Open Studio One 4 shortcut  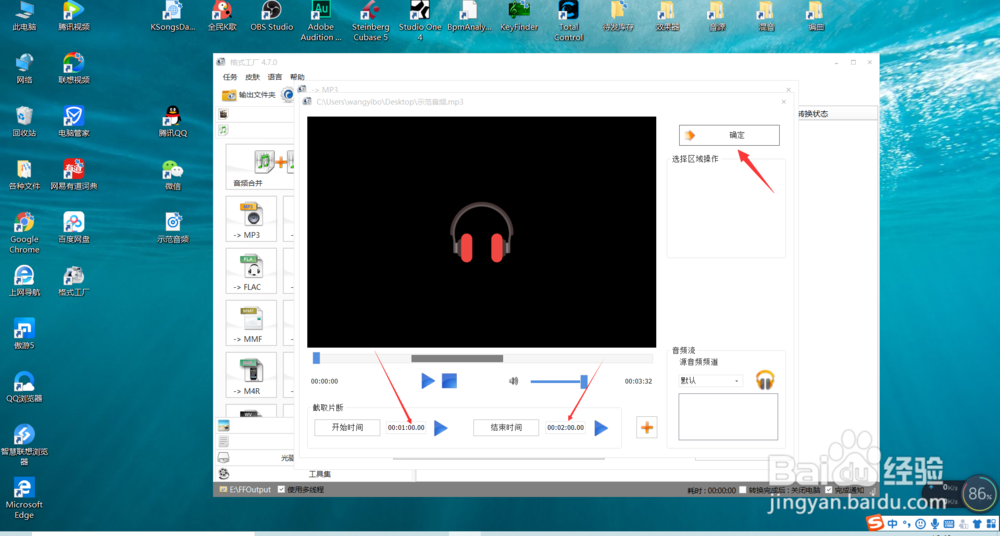click(420, 21)
